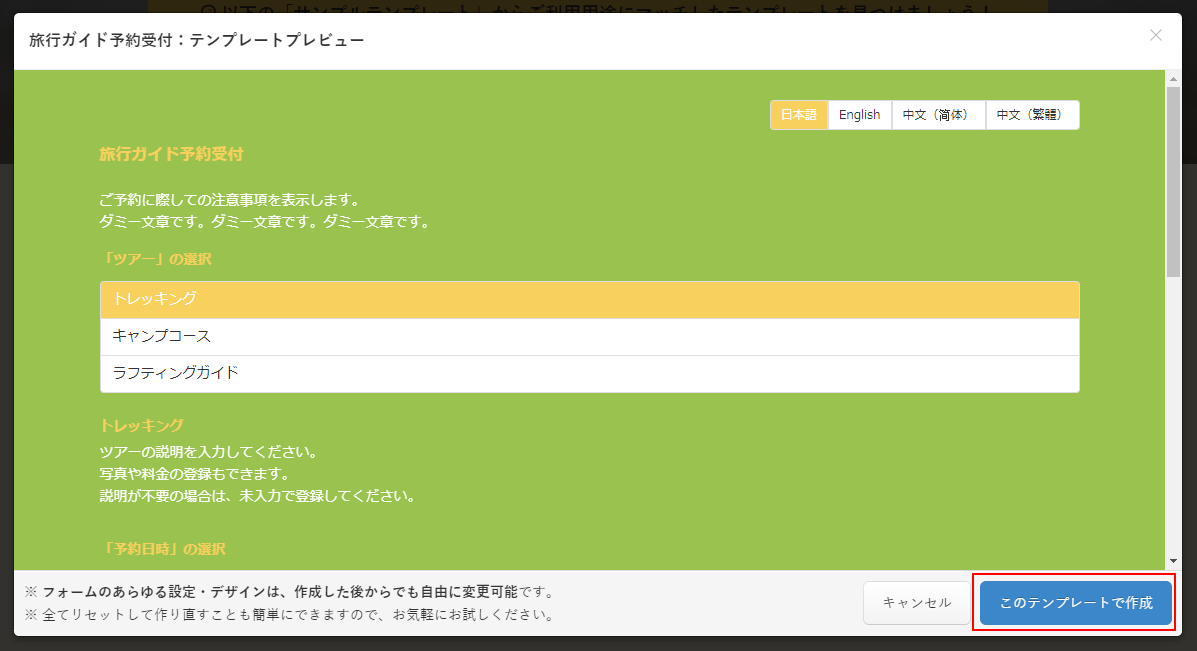The height and width of the screenshot is (651, 1197).
Task: Select トレッキング in the tour list
Action: point(590,299)
